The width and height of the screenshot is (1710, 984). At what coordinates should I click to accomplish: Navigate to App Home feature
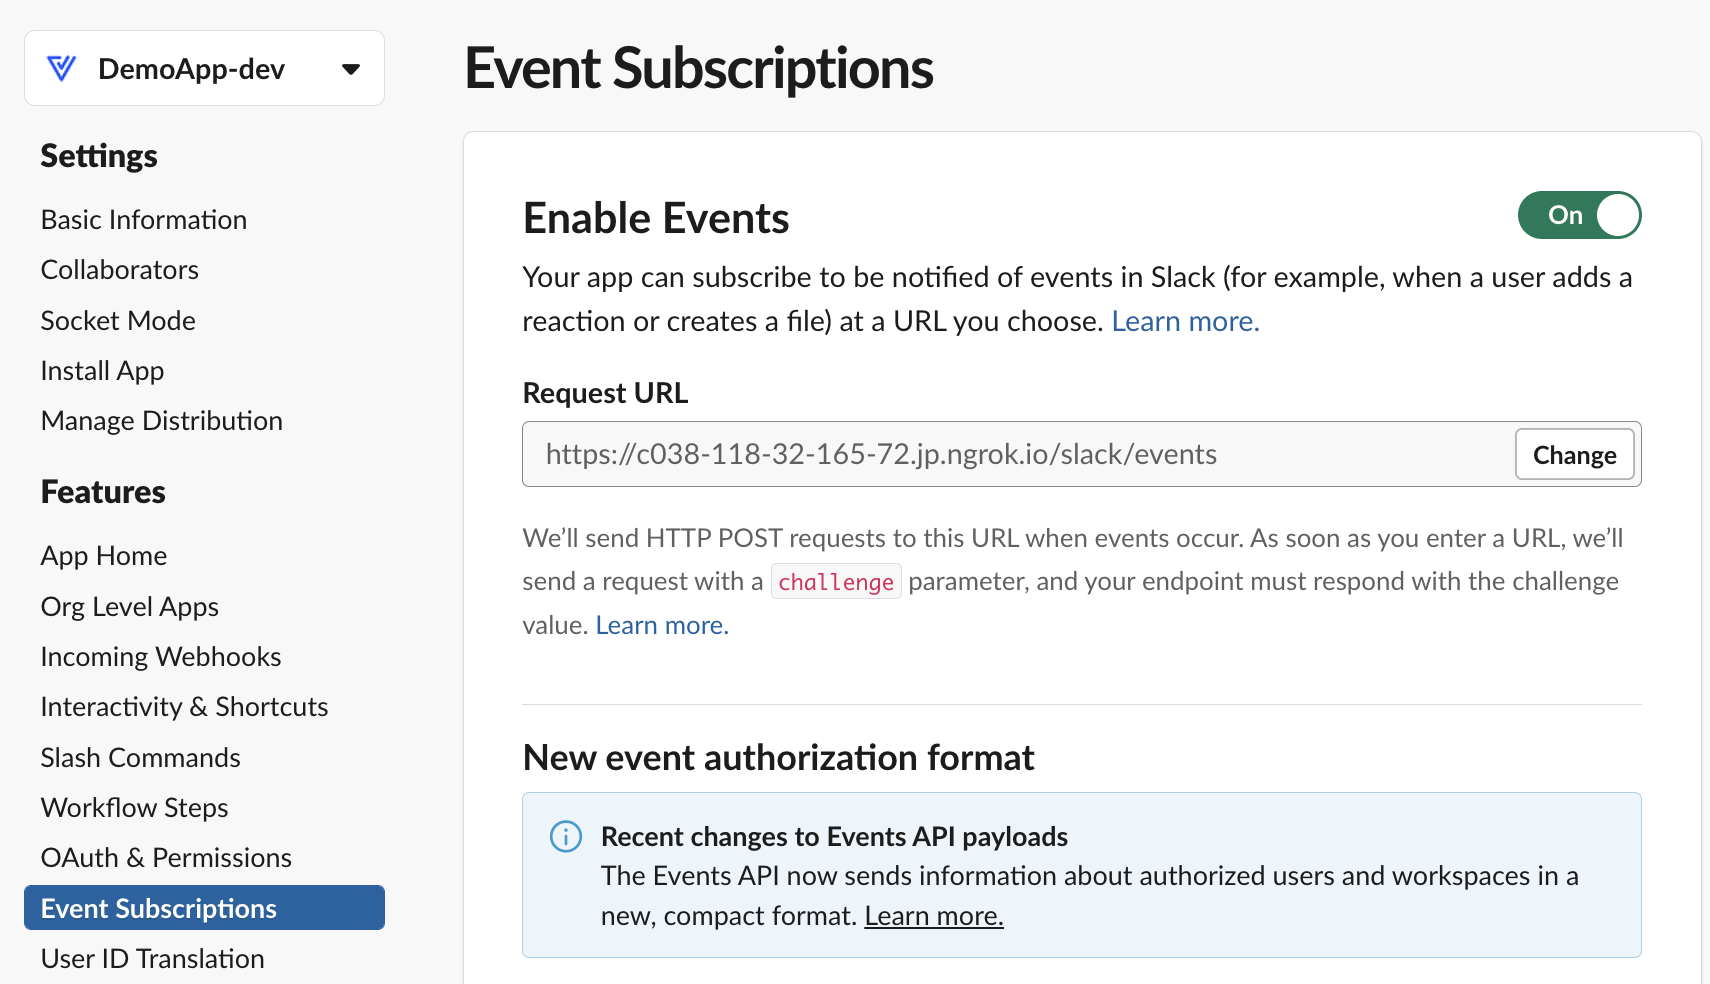coord(104,556)
